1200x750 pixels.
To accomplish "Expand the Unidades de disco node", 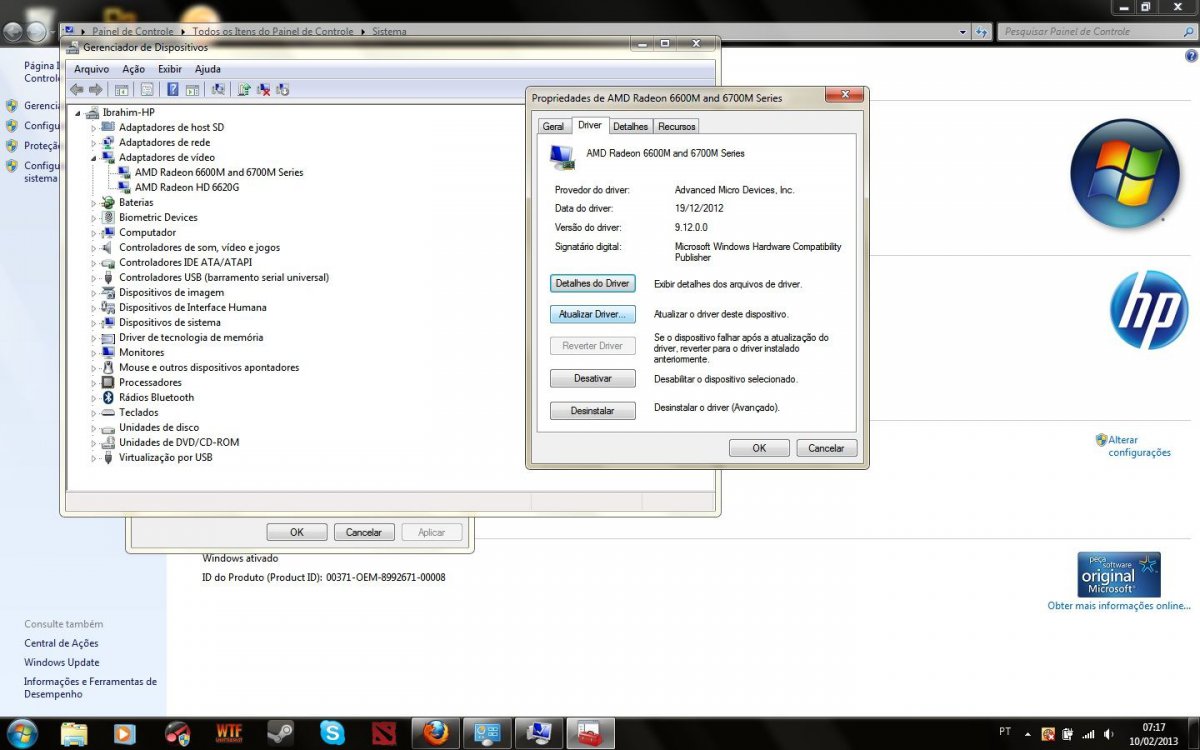I will coord(94,427).
